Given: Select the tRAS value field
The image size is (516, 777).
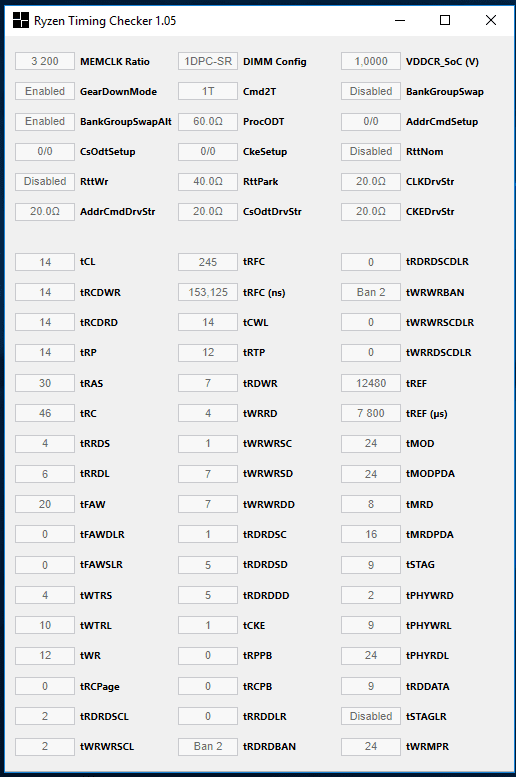Looking at the screenshot, I should [x=45, y=383].
